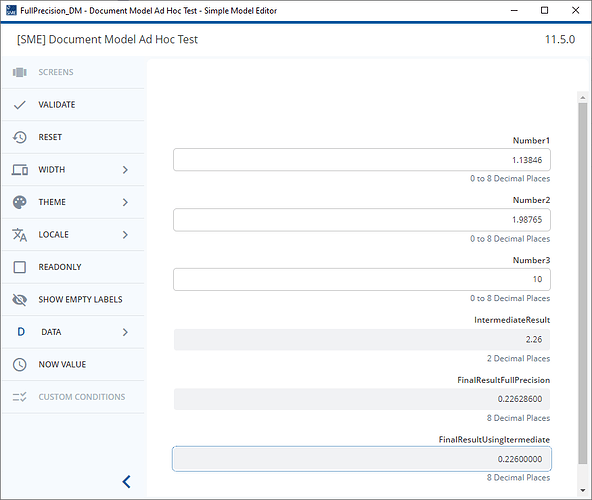Select the Custom Conditions menu entry
This screenshot has height=500, width=592.
[73, 397]
